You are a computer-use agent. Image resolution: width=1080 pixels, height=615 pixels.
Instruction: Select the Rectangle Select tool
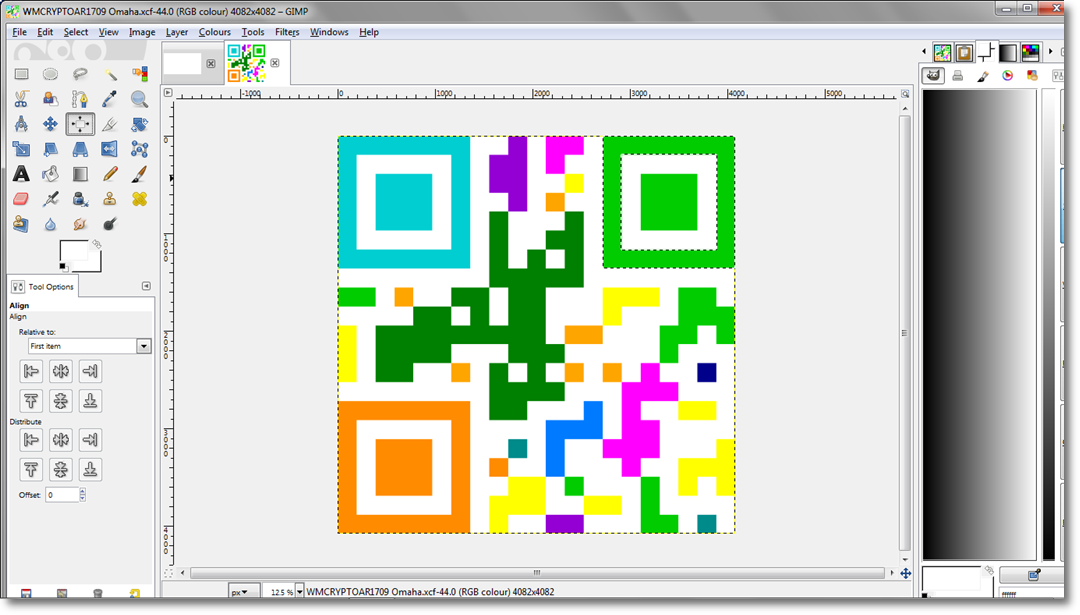click(21, 74)
